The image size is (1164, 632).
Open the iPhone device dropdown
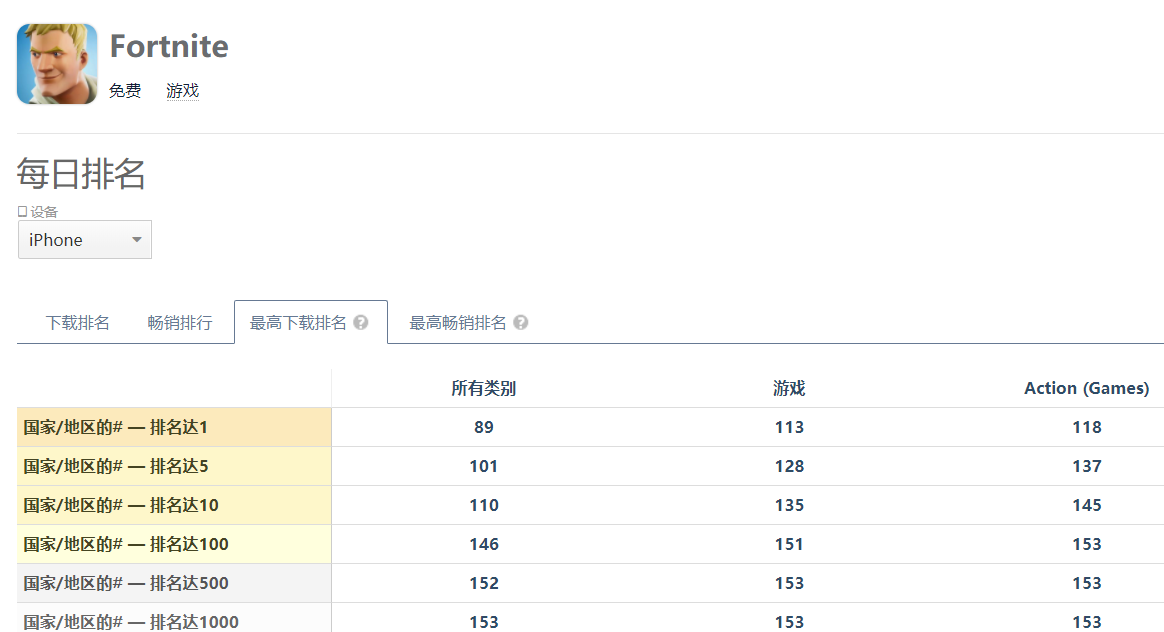tap(85, 239)
